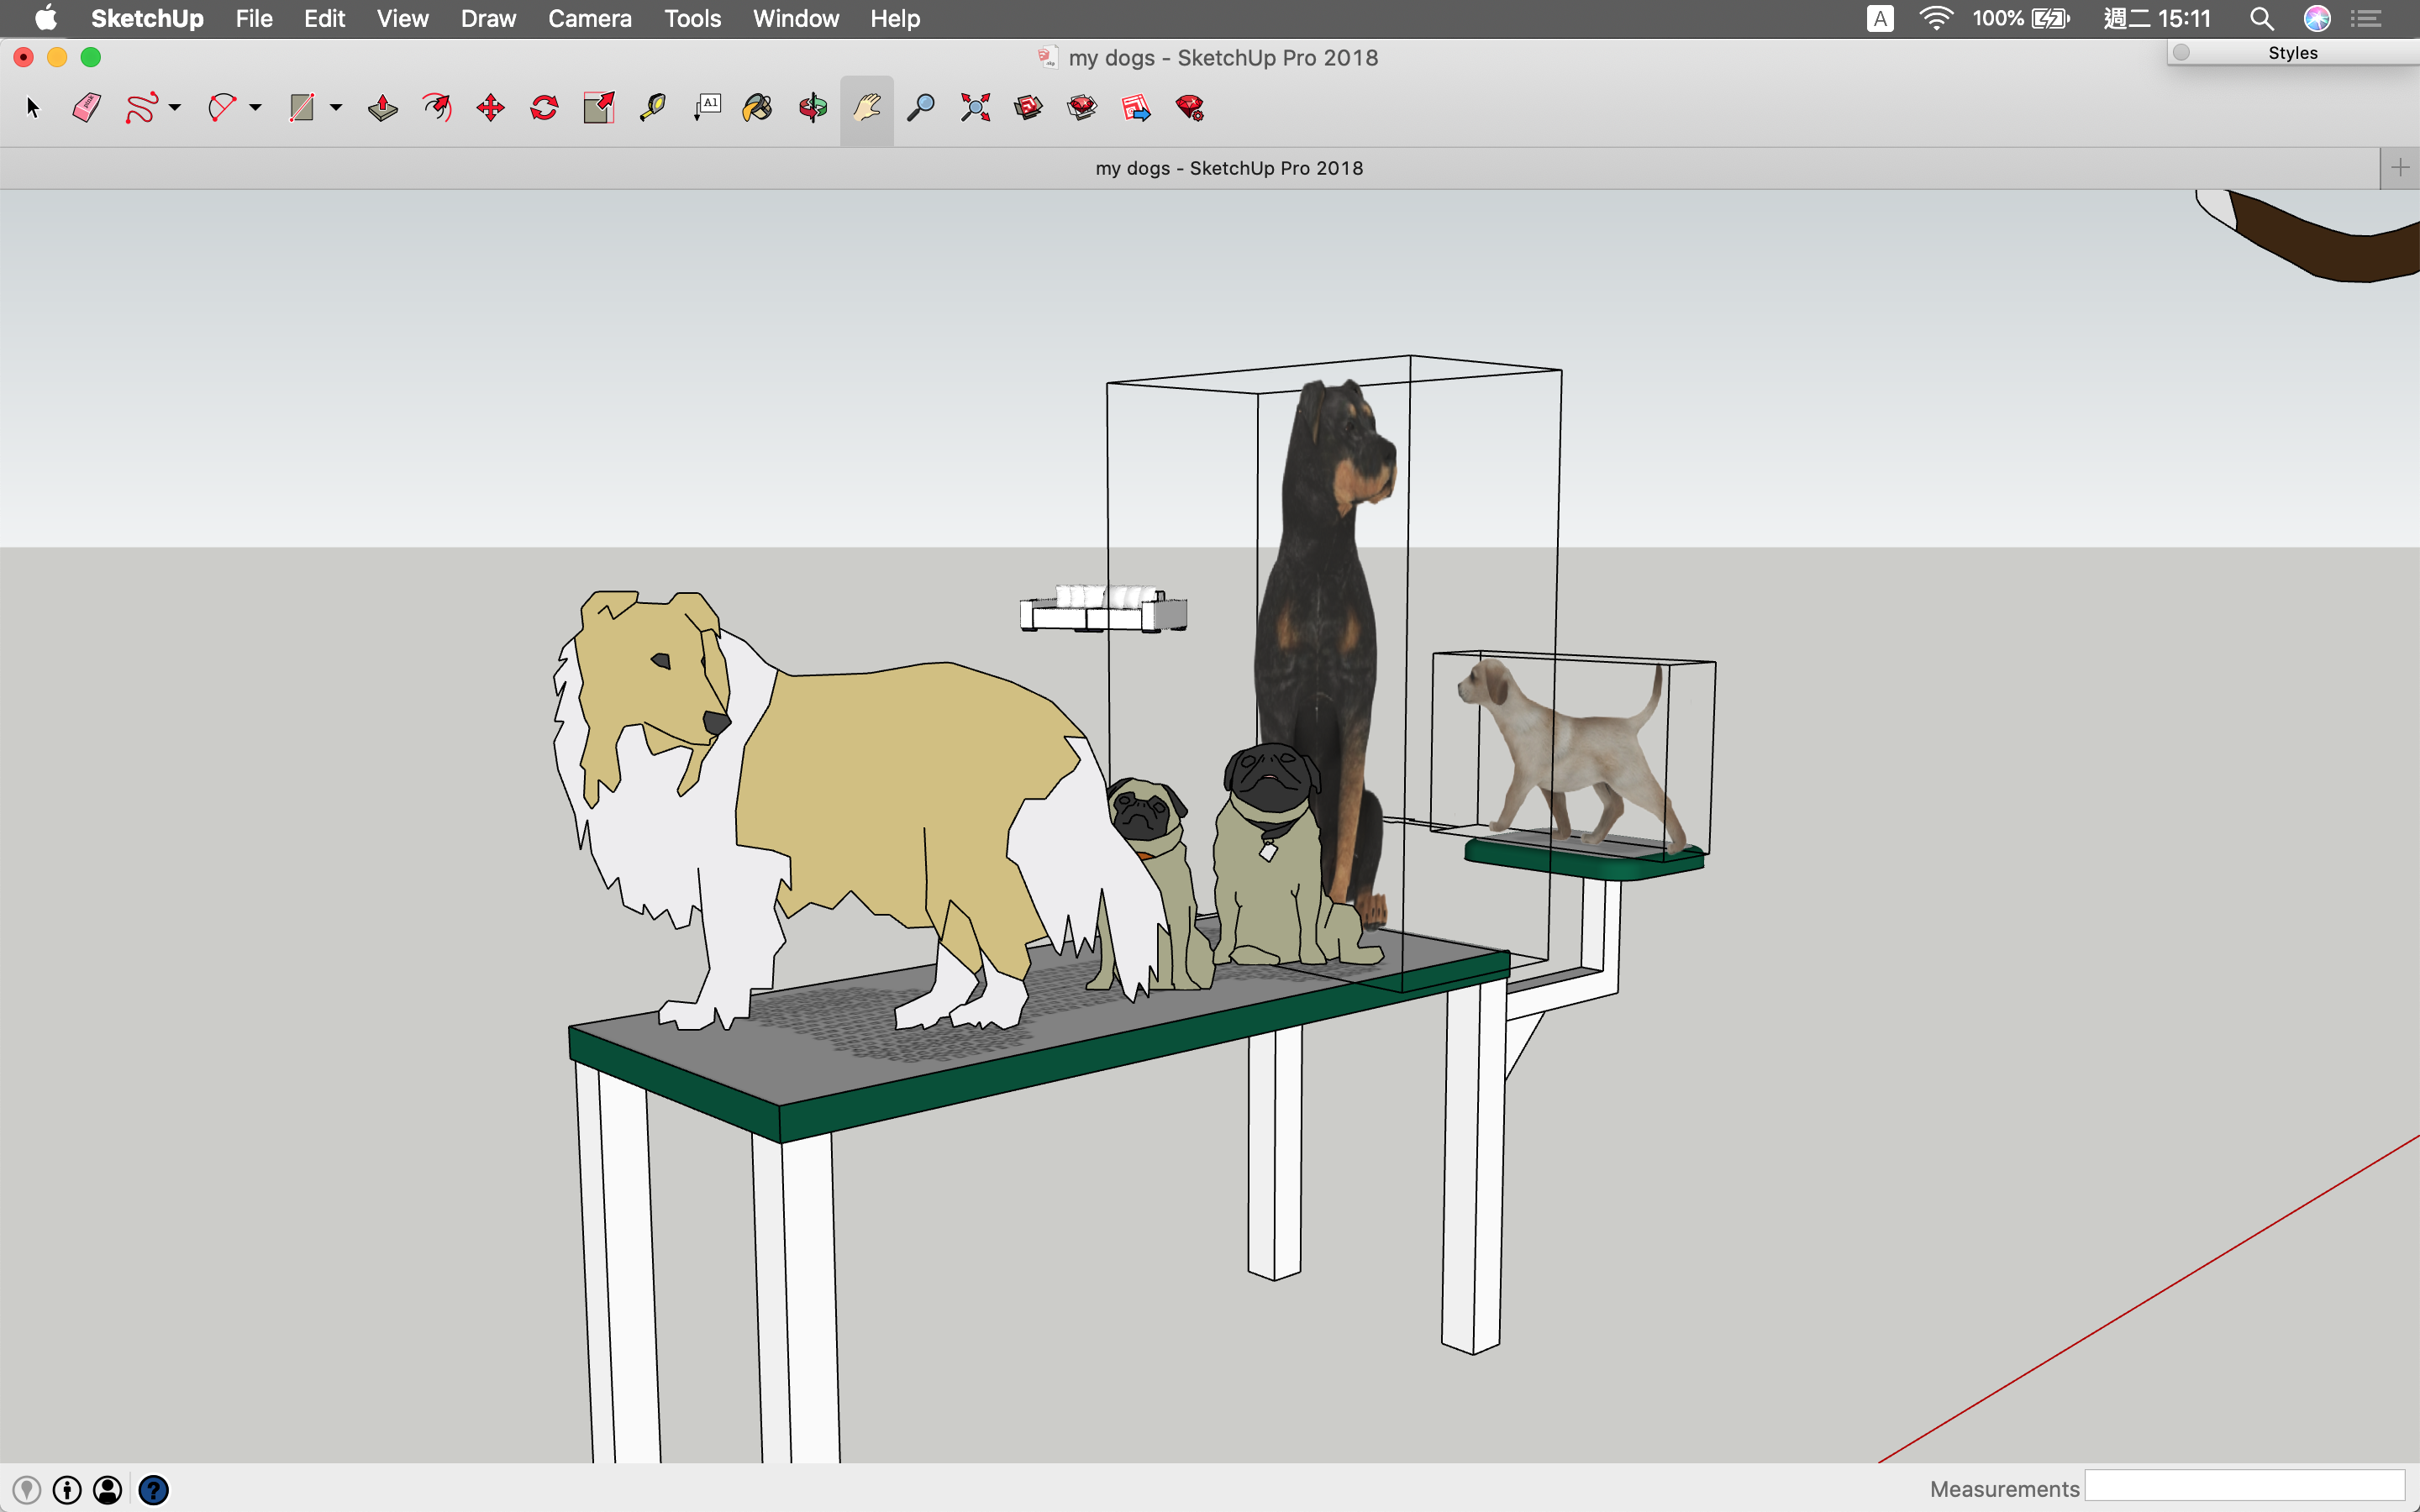Open the rectangle shape tools dropdown
Viewport: 2420px width, 1512px height.
(x=336, y=108)
